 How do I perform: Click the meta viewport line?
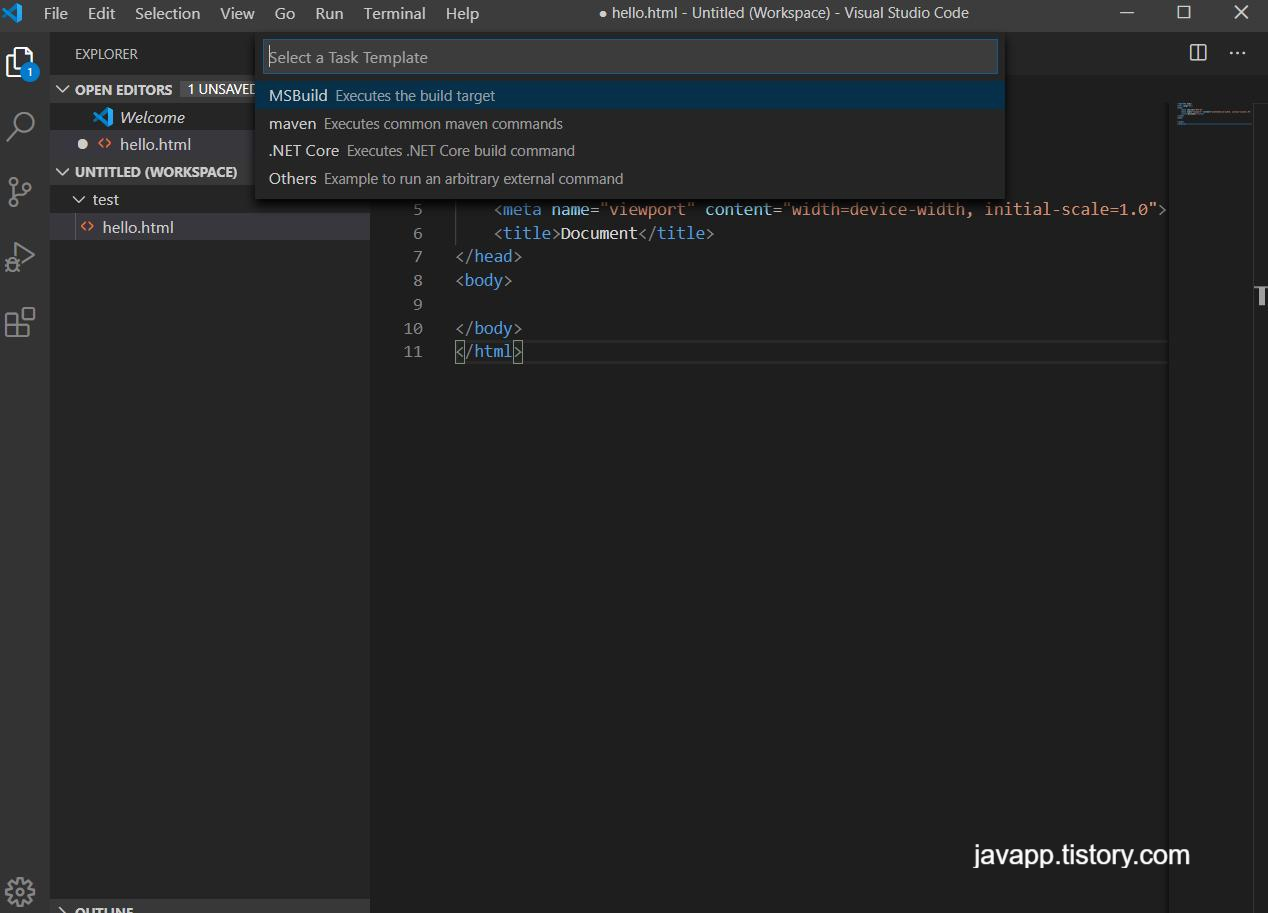click(x=830, y=210)
